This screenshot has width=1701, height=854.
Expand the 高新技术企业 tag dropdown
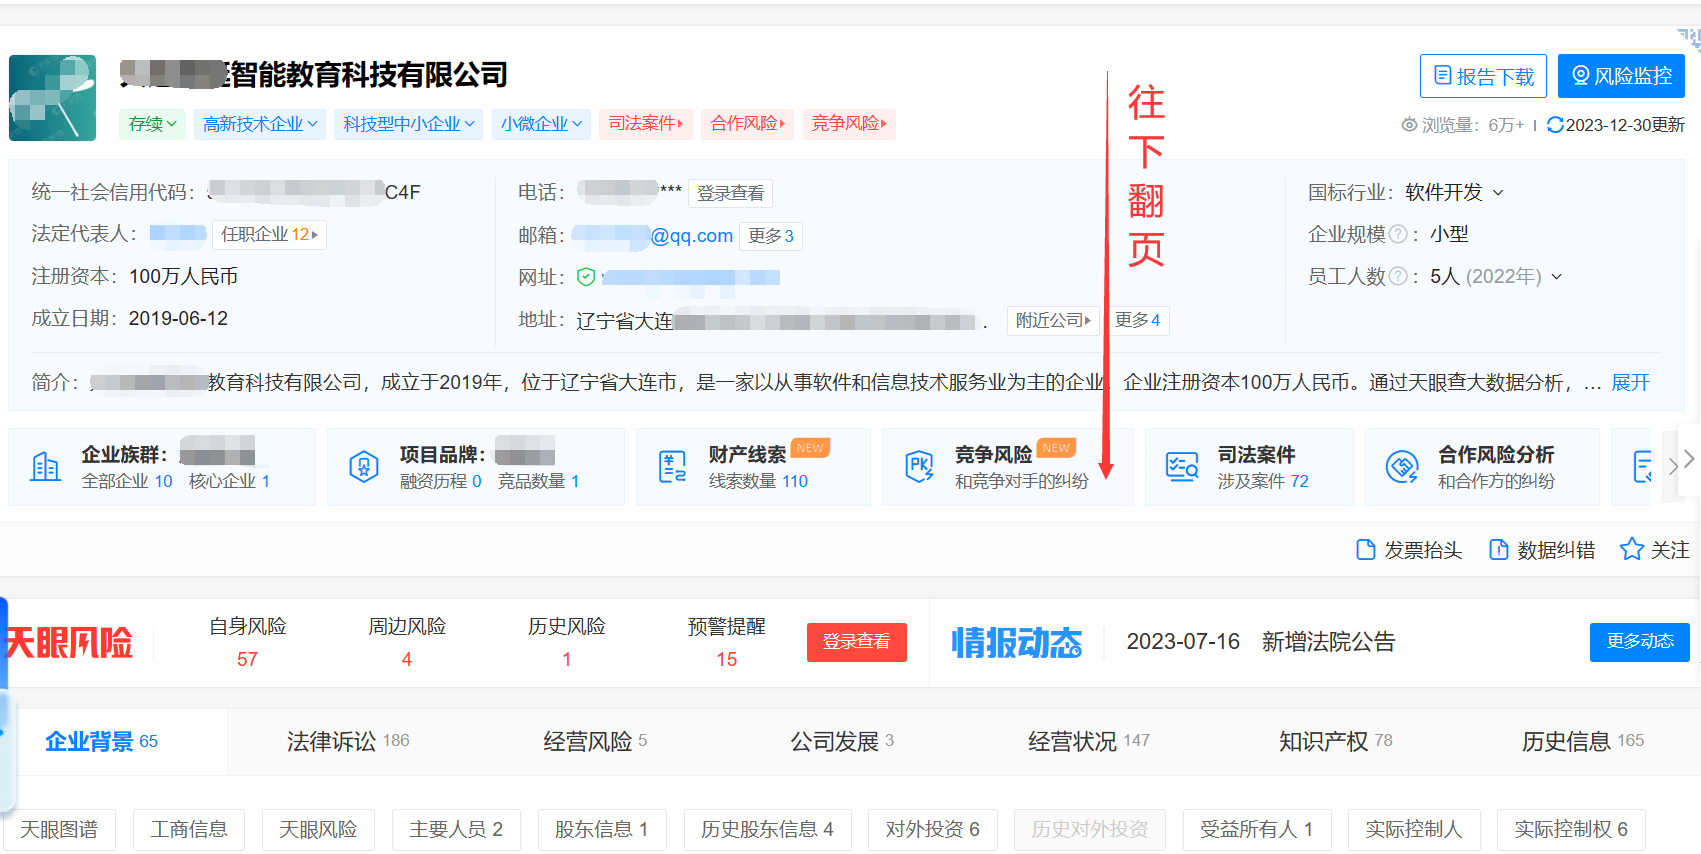260,124
